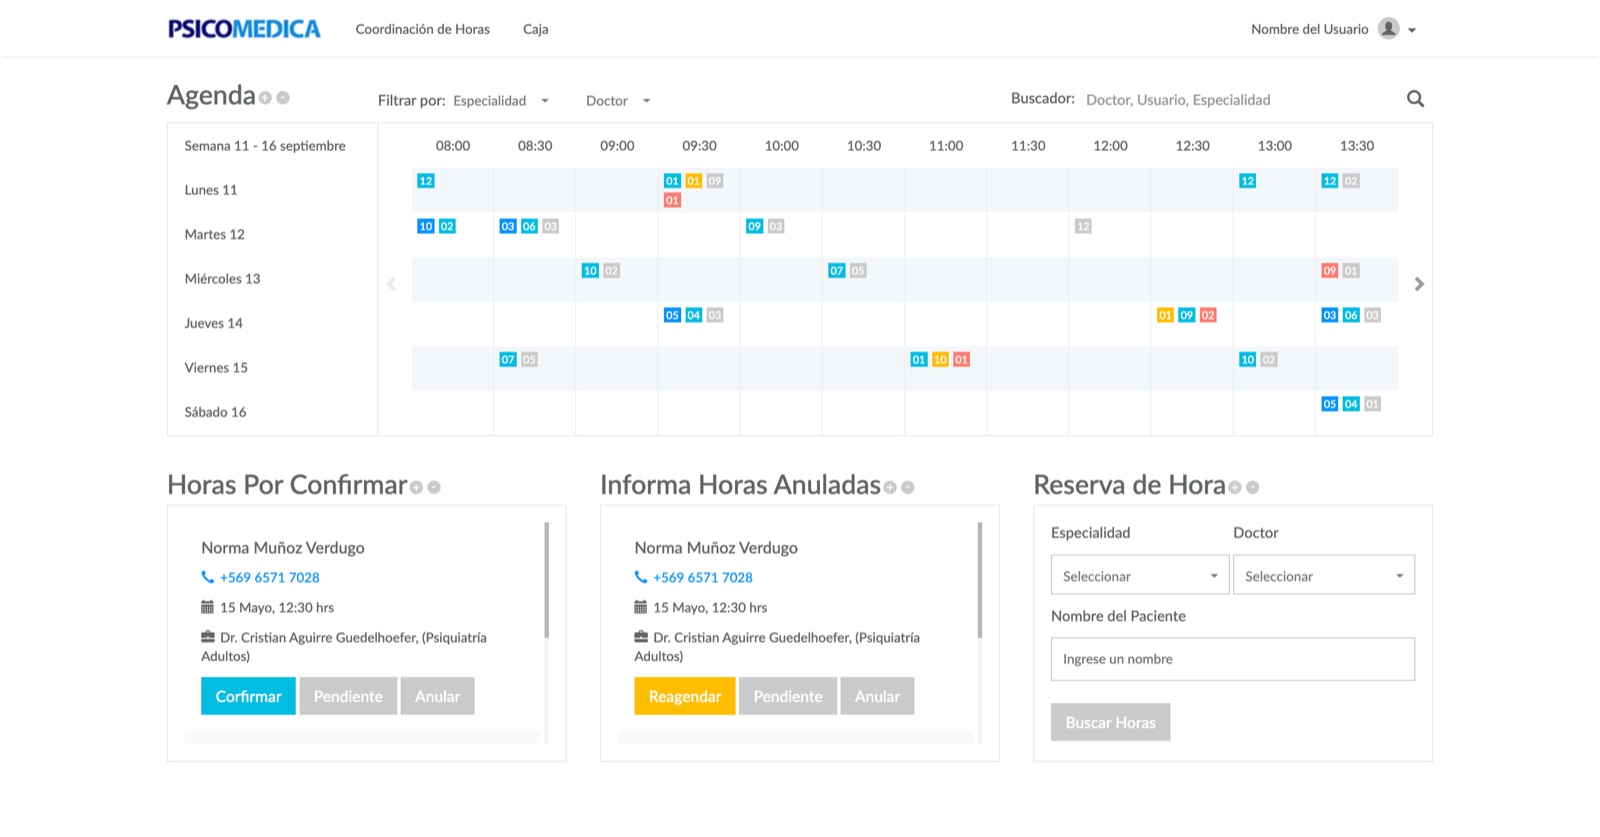Click Semana 11 - 16 septiembre header
Image resolution: width=1600 pixels, height=837 pixels.
[265, 146]
